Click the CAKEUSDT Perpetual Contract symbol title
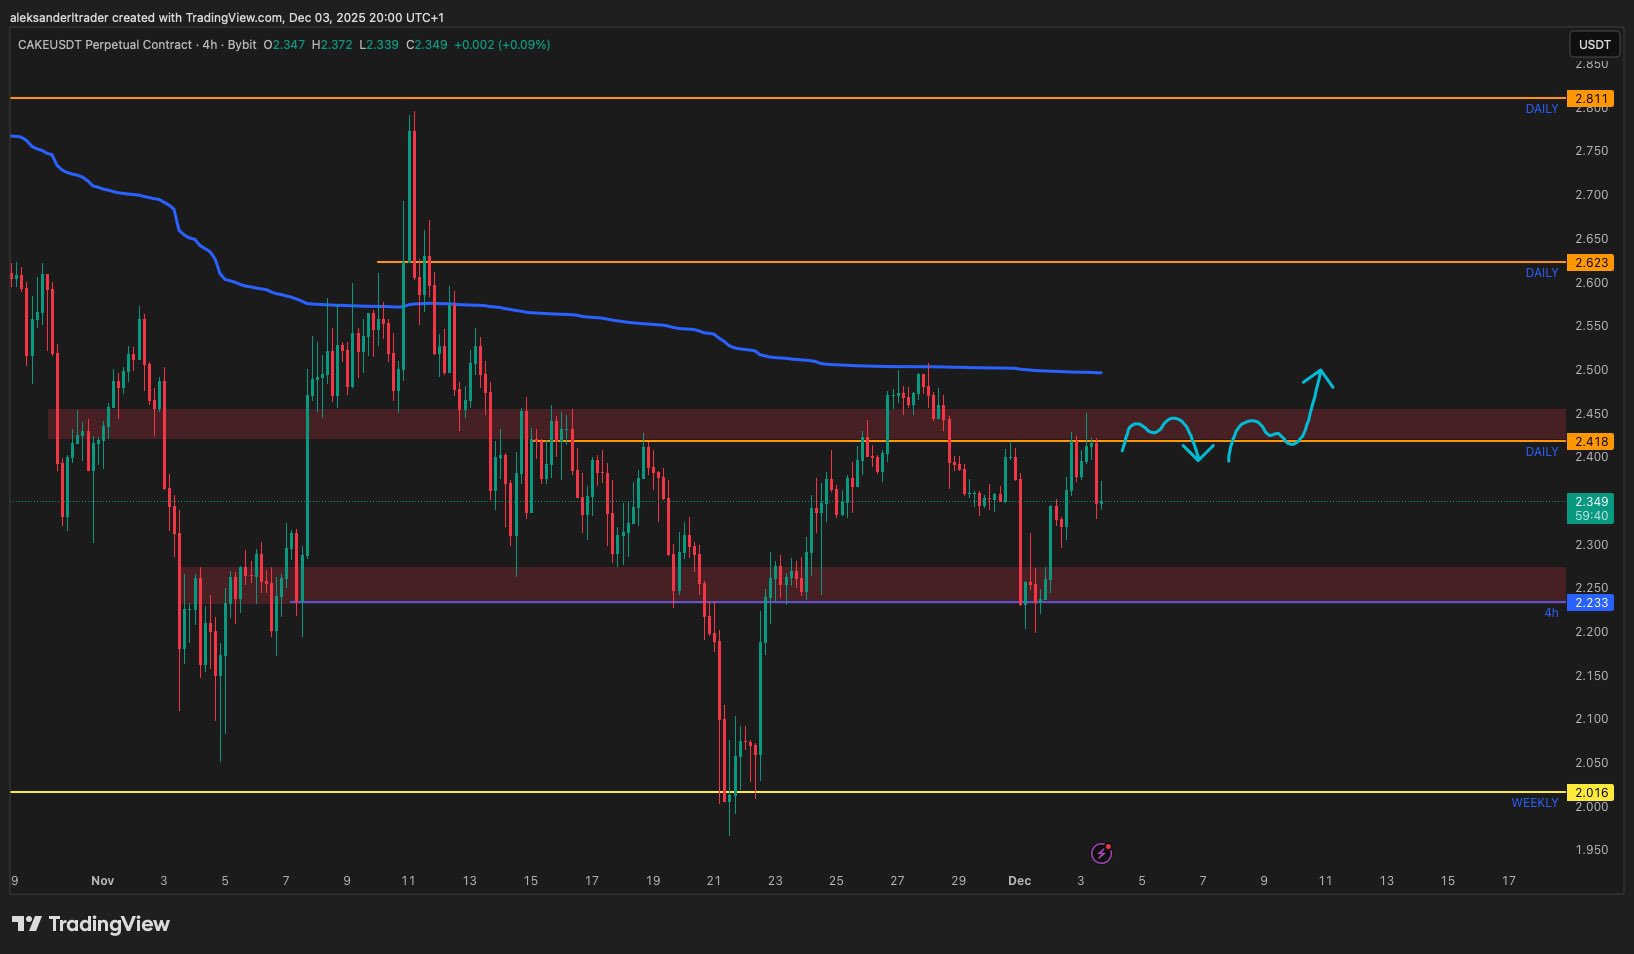Viewport: 1634px width, 954px height. (x=104, y=45)
